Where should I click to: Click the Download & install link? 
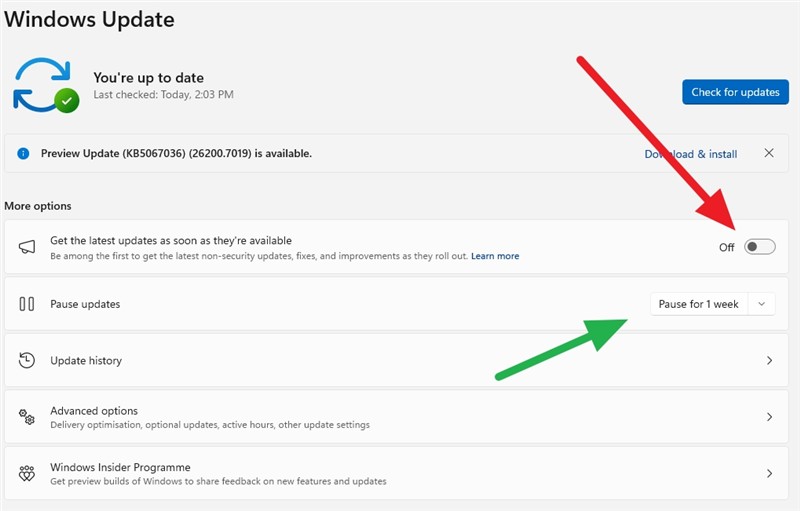click(690, 154)
